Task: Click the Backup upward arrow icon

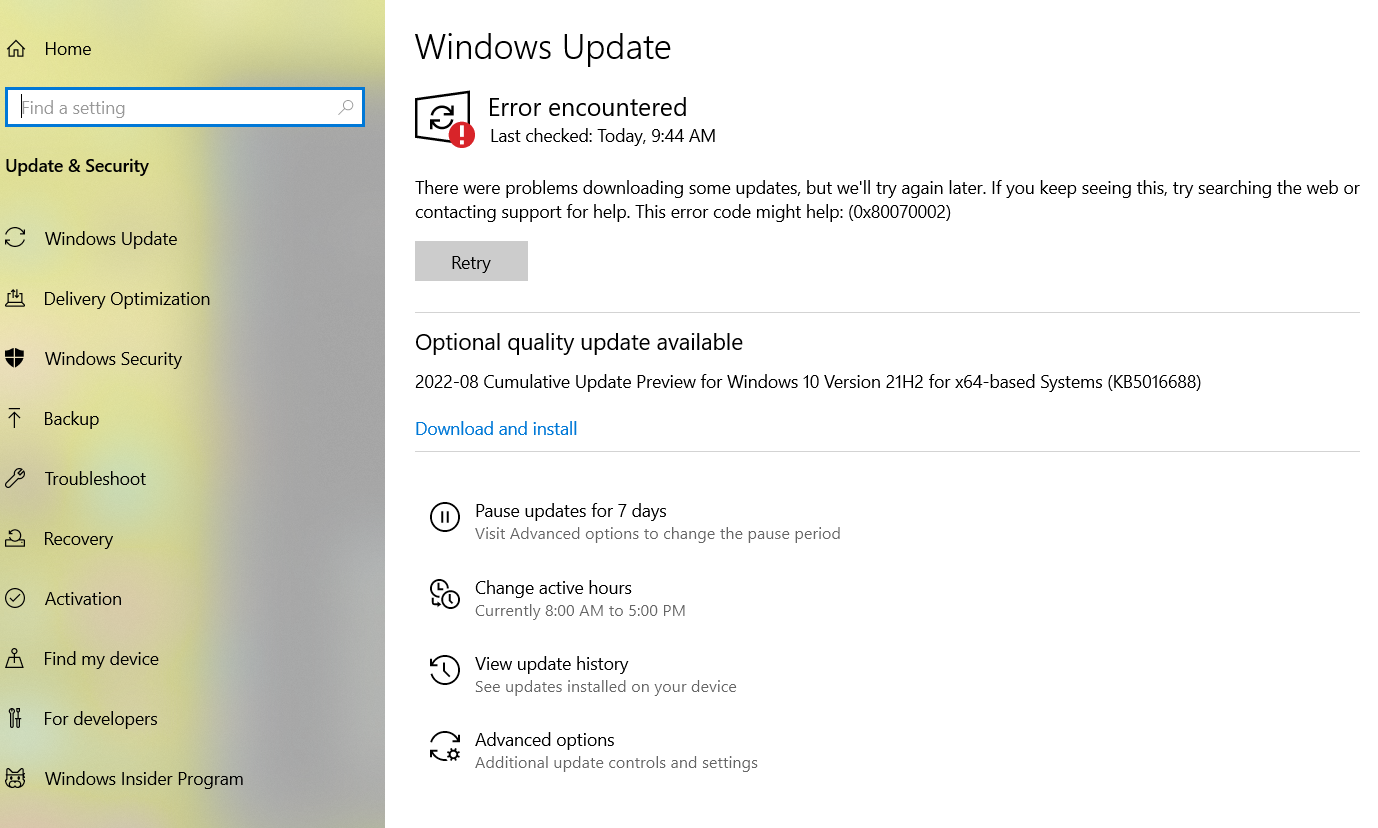Action: point(15,418)
